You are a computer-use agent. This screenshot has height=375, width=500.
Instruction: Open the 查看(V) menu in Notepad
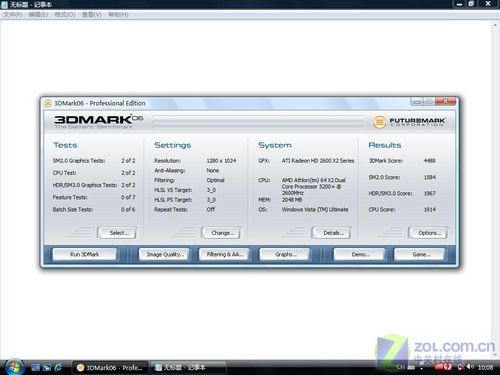coord(92,15)
